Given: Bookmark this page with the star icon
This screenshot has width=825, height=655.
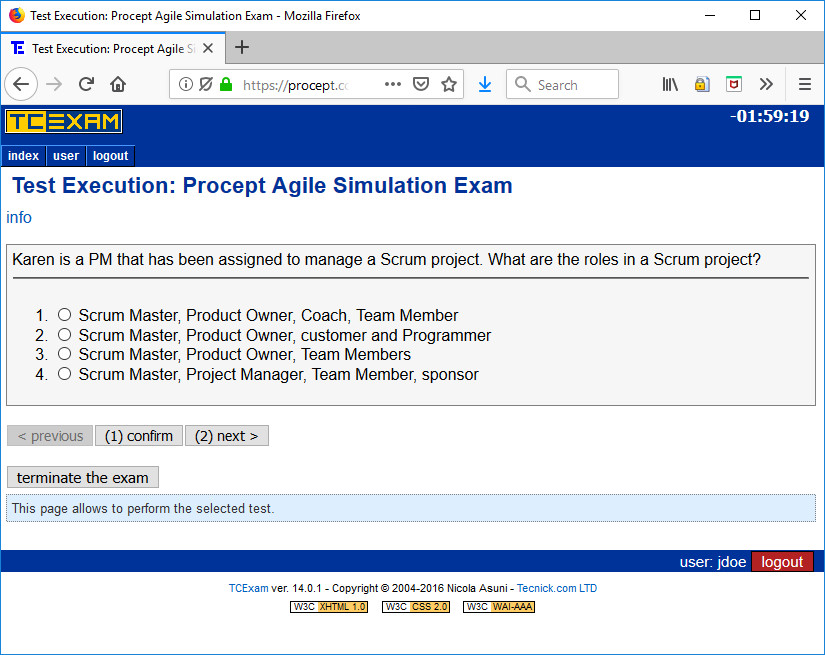Looking at the screenshot, I should [449, 84].
